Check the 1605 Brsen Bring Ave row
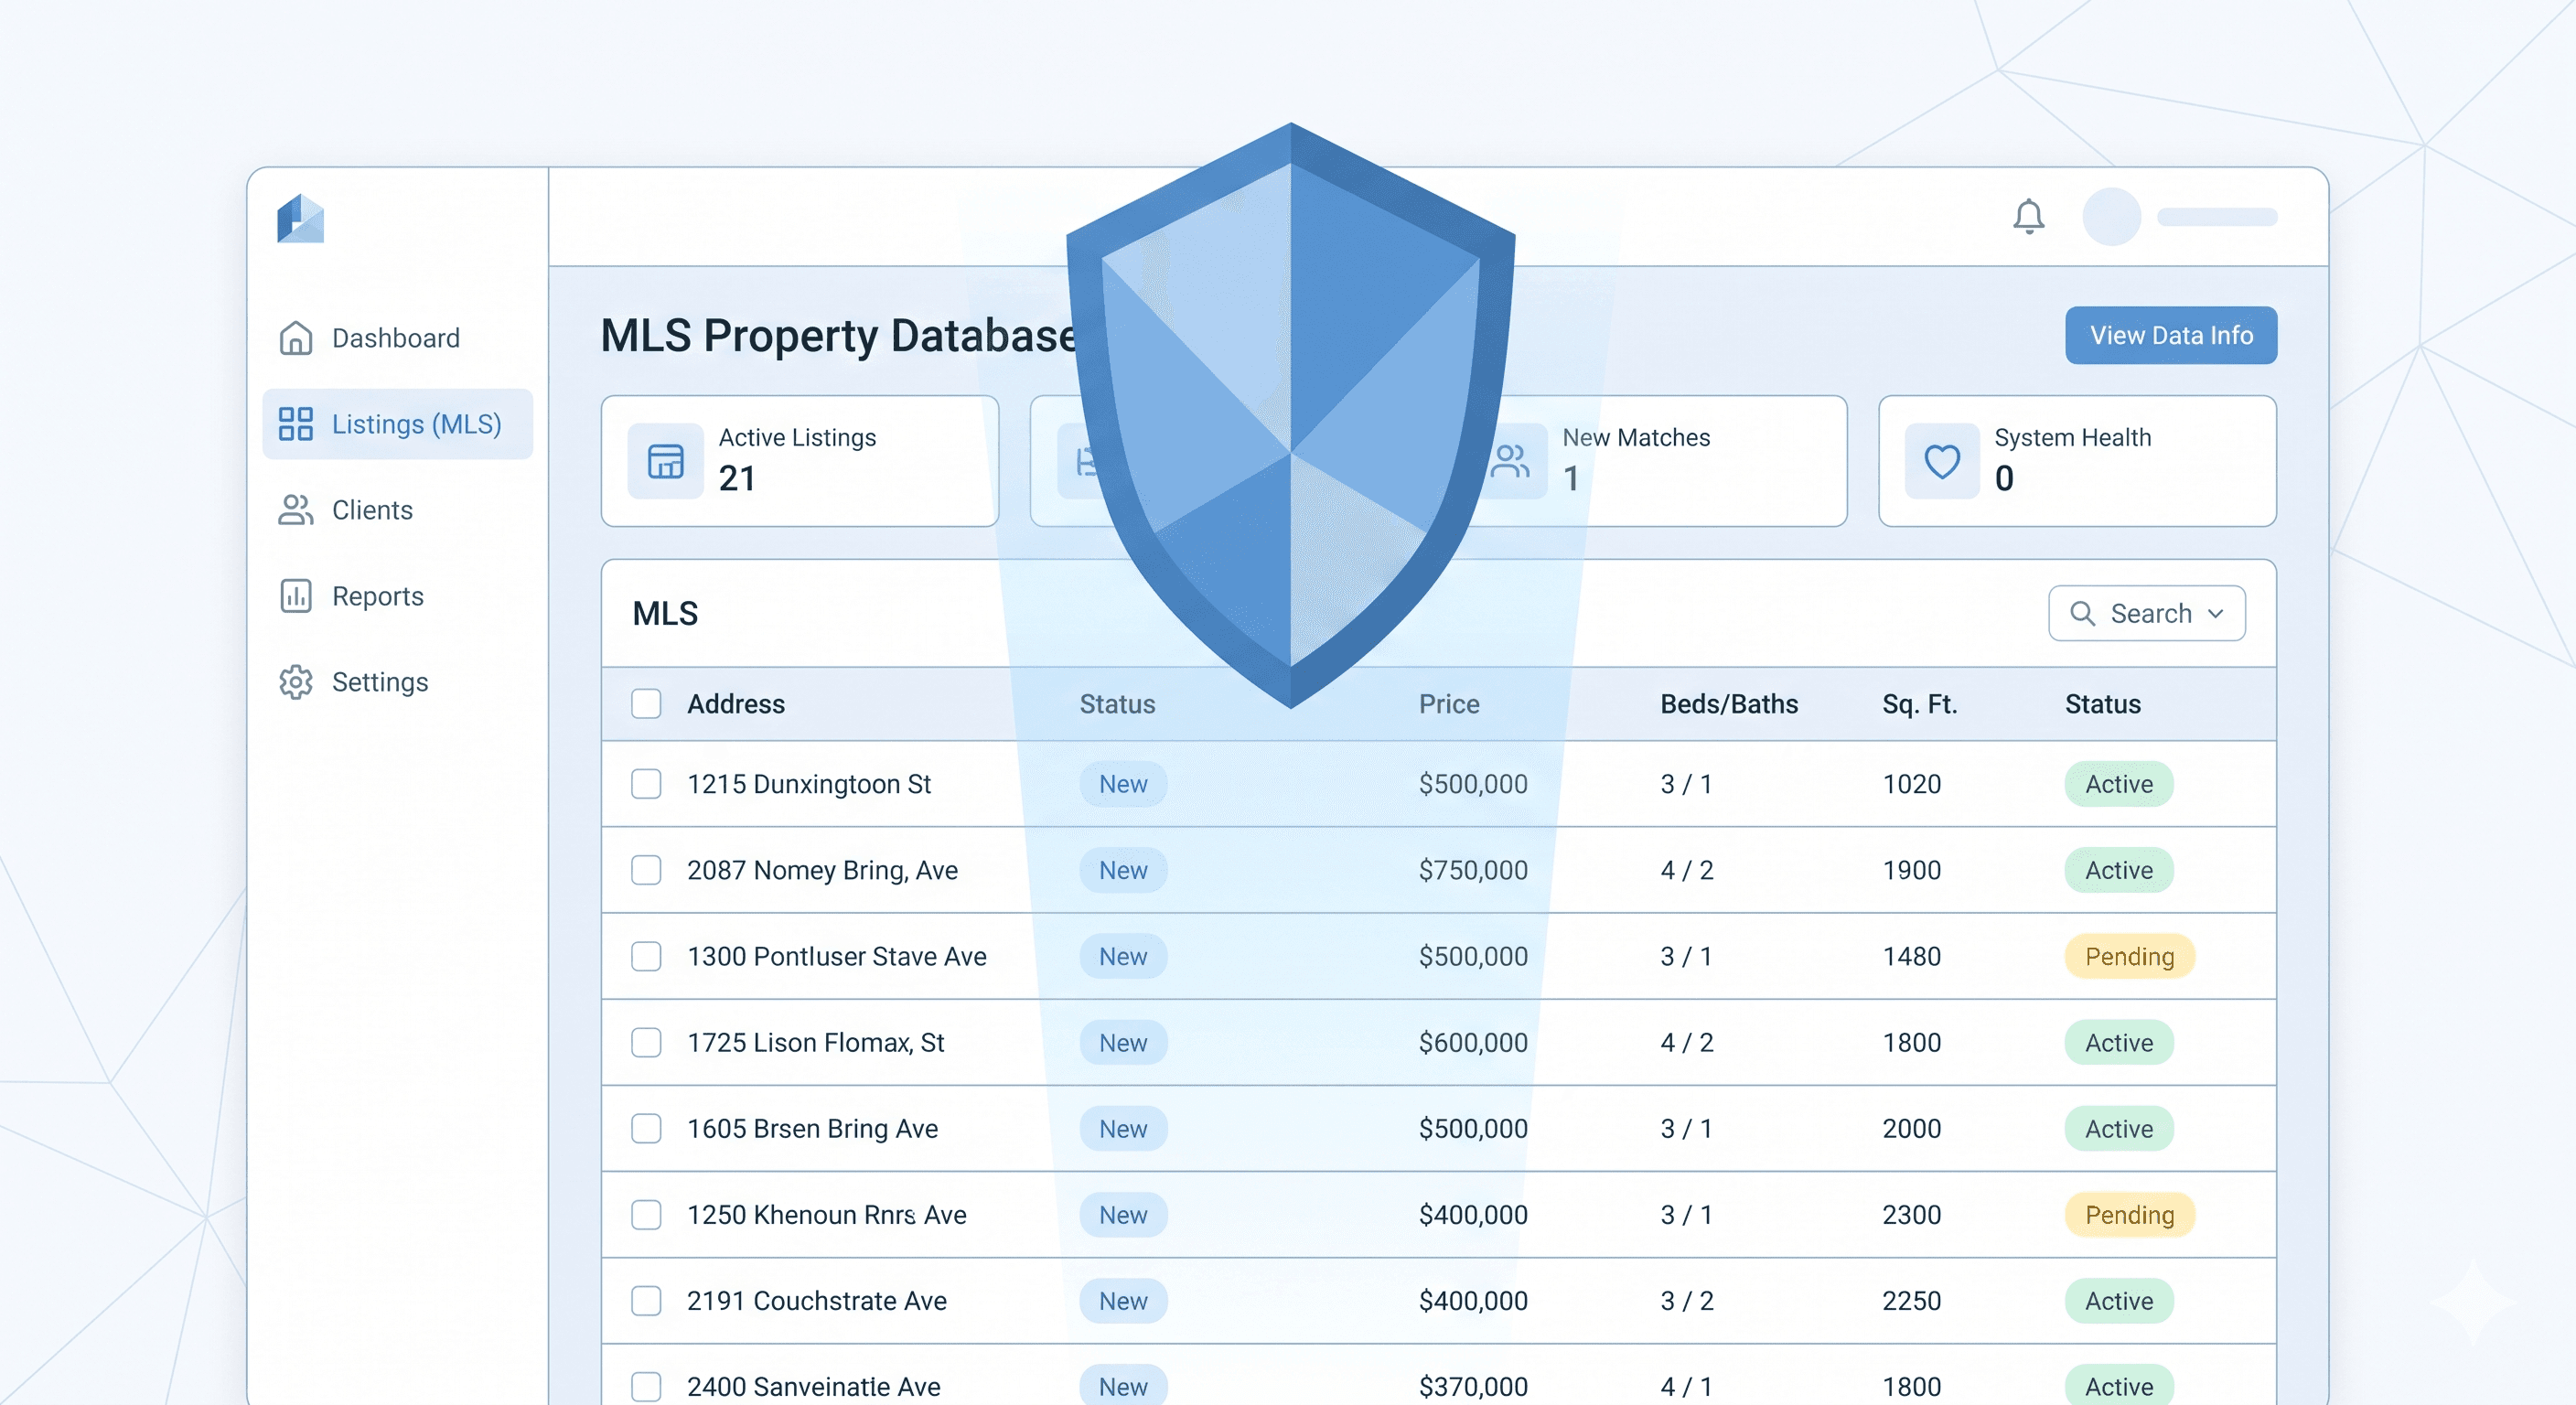This screenshot has height=1405, width=2576. click(646, 1128)
